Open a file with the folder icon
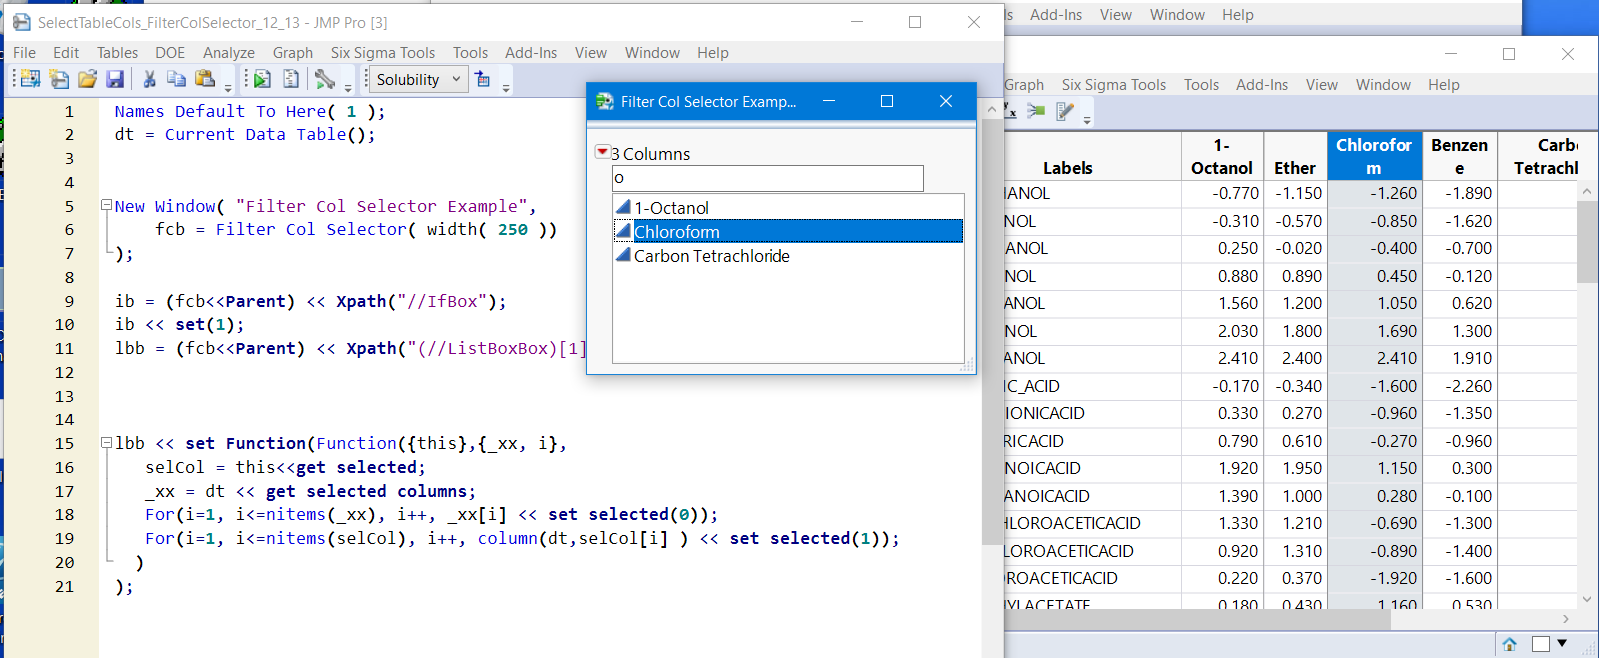The width and height of the screenshot is (1599, 658). tap(88, 80)
